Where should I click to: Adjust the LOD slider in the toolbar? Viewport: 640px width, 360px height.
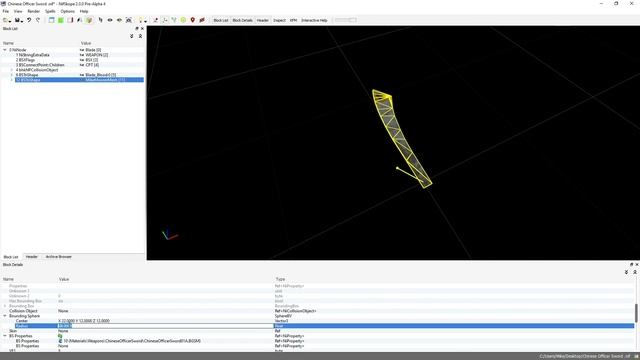pyautogui.click(x=345, y=20)
